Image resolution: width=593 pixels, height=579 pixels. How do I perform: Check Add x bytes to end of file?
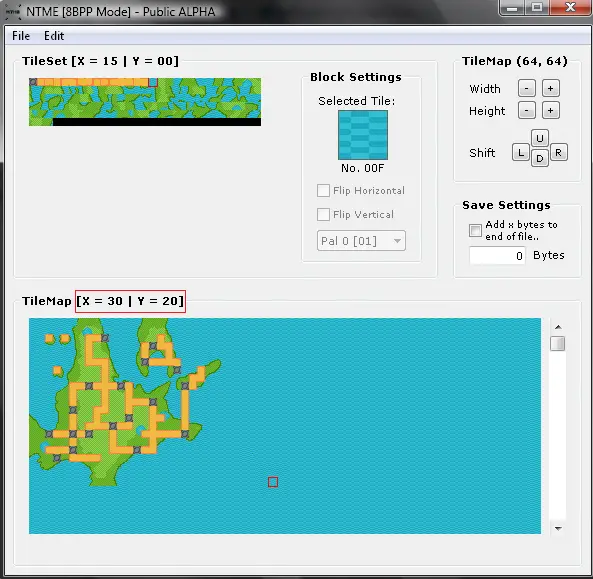[475, 230]
